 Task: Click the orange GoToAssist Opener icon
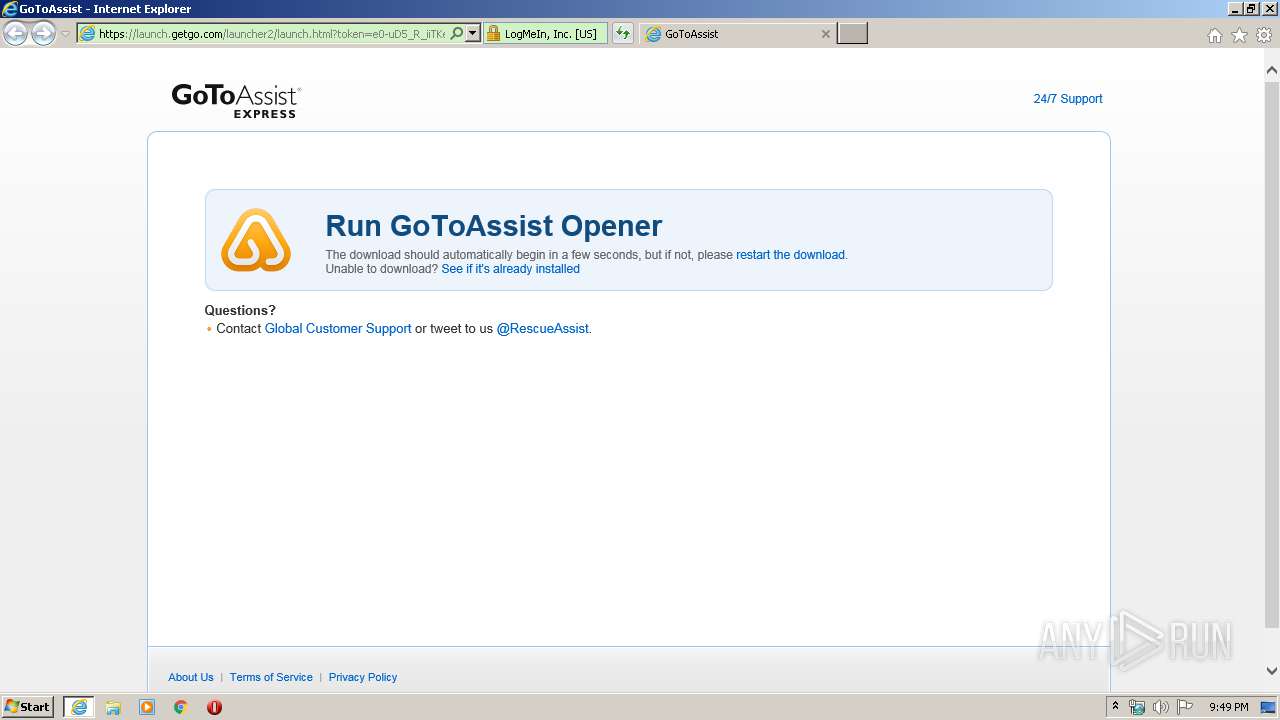[x=256, y=240]
